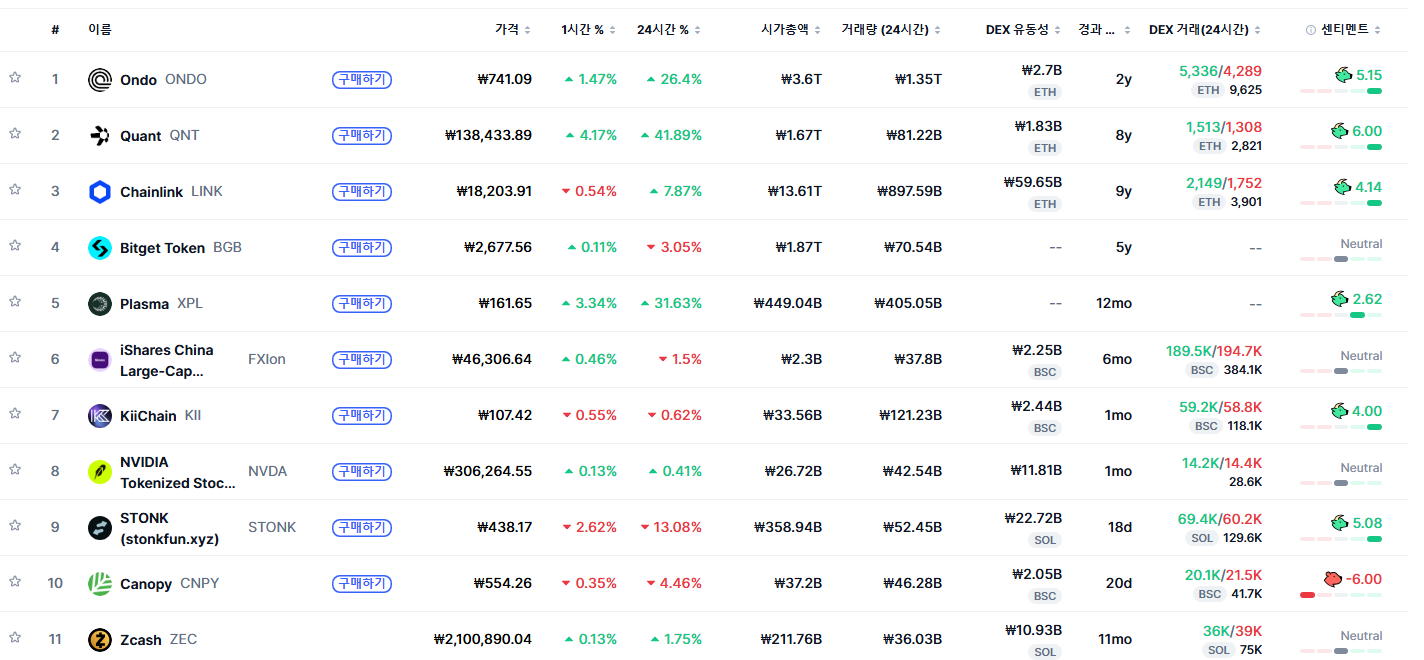Sort by the 1시간 % column header
This screenshot has height=660, width=1424.
pos(589,30)
